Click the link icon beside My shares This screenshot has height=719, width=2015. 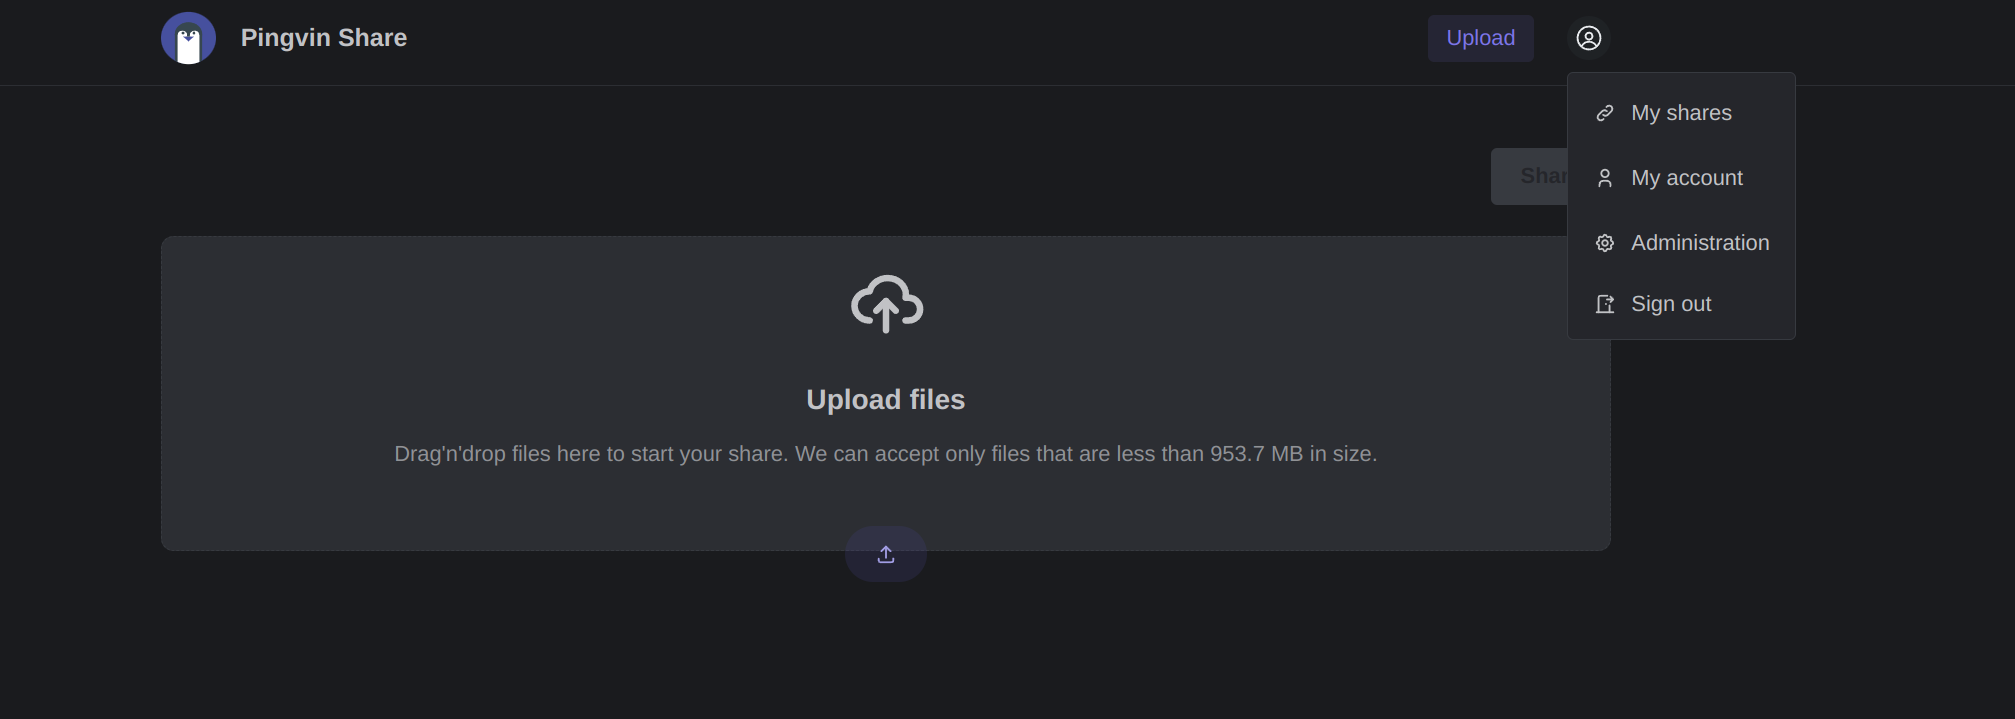point(1604,113)
